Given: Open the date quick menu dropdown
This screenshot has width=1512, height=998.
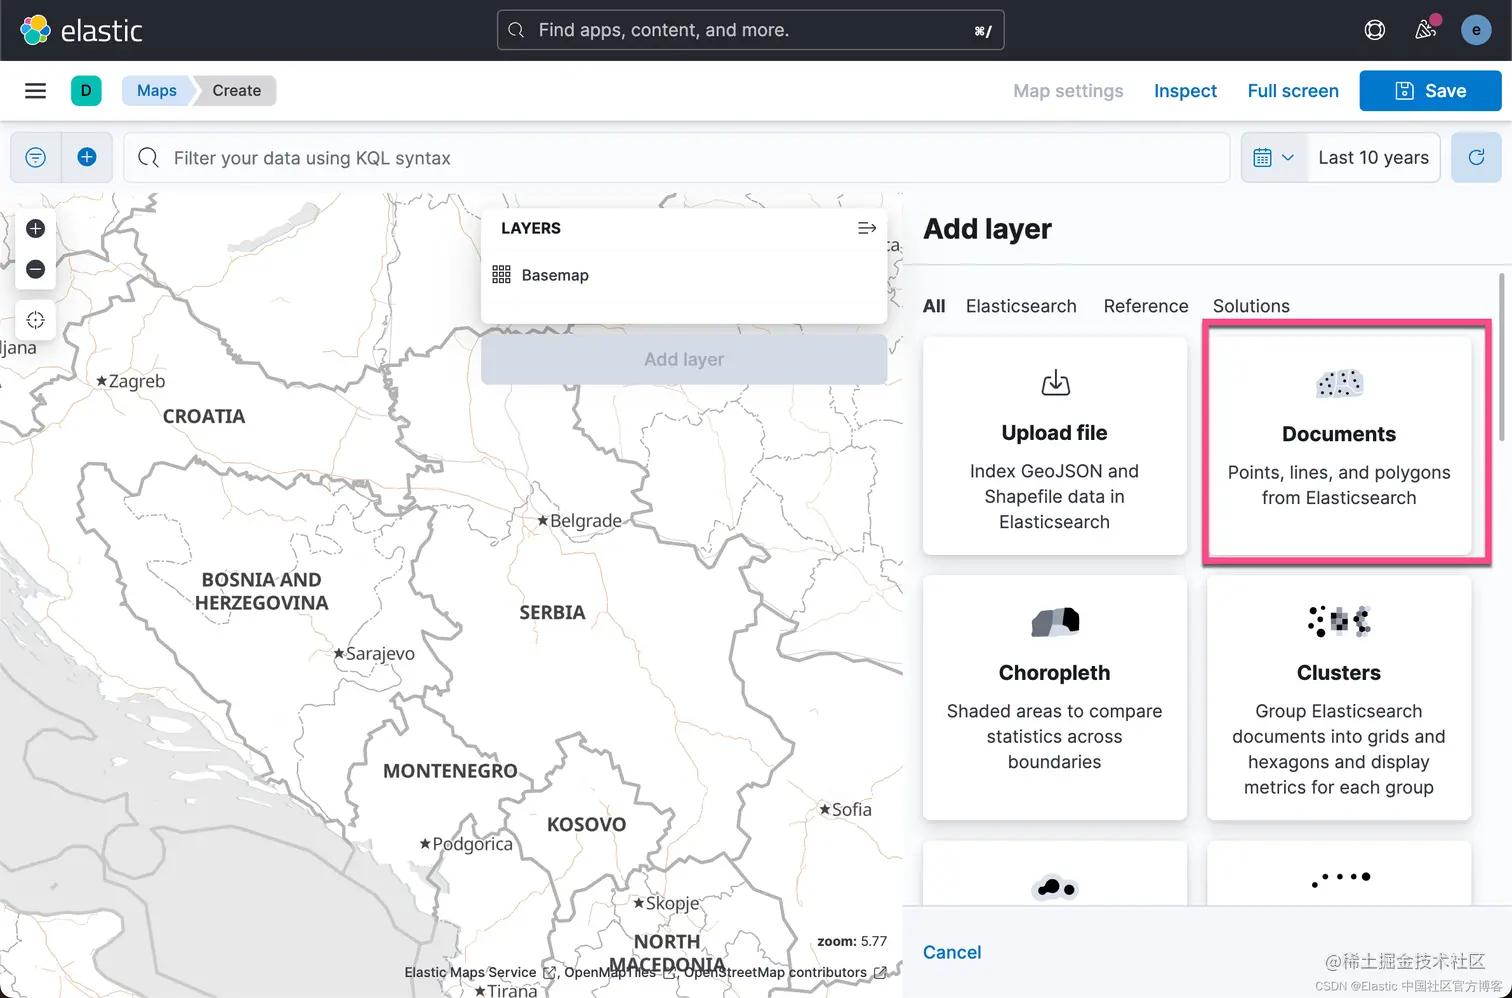Looking at the screenshot, I should 1274,158.
